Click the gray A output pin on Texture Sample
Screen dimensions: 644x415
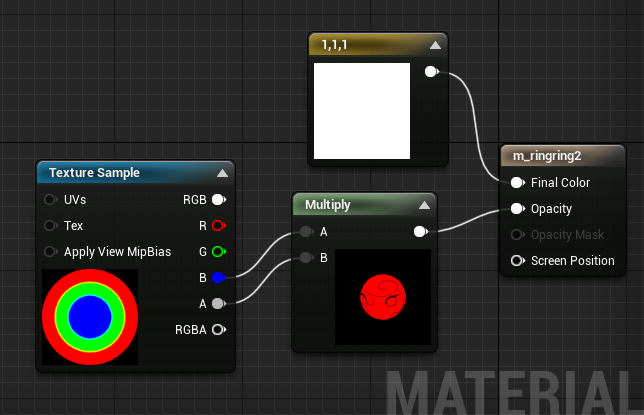219,304
